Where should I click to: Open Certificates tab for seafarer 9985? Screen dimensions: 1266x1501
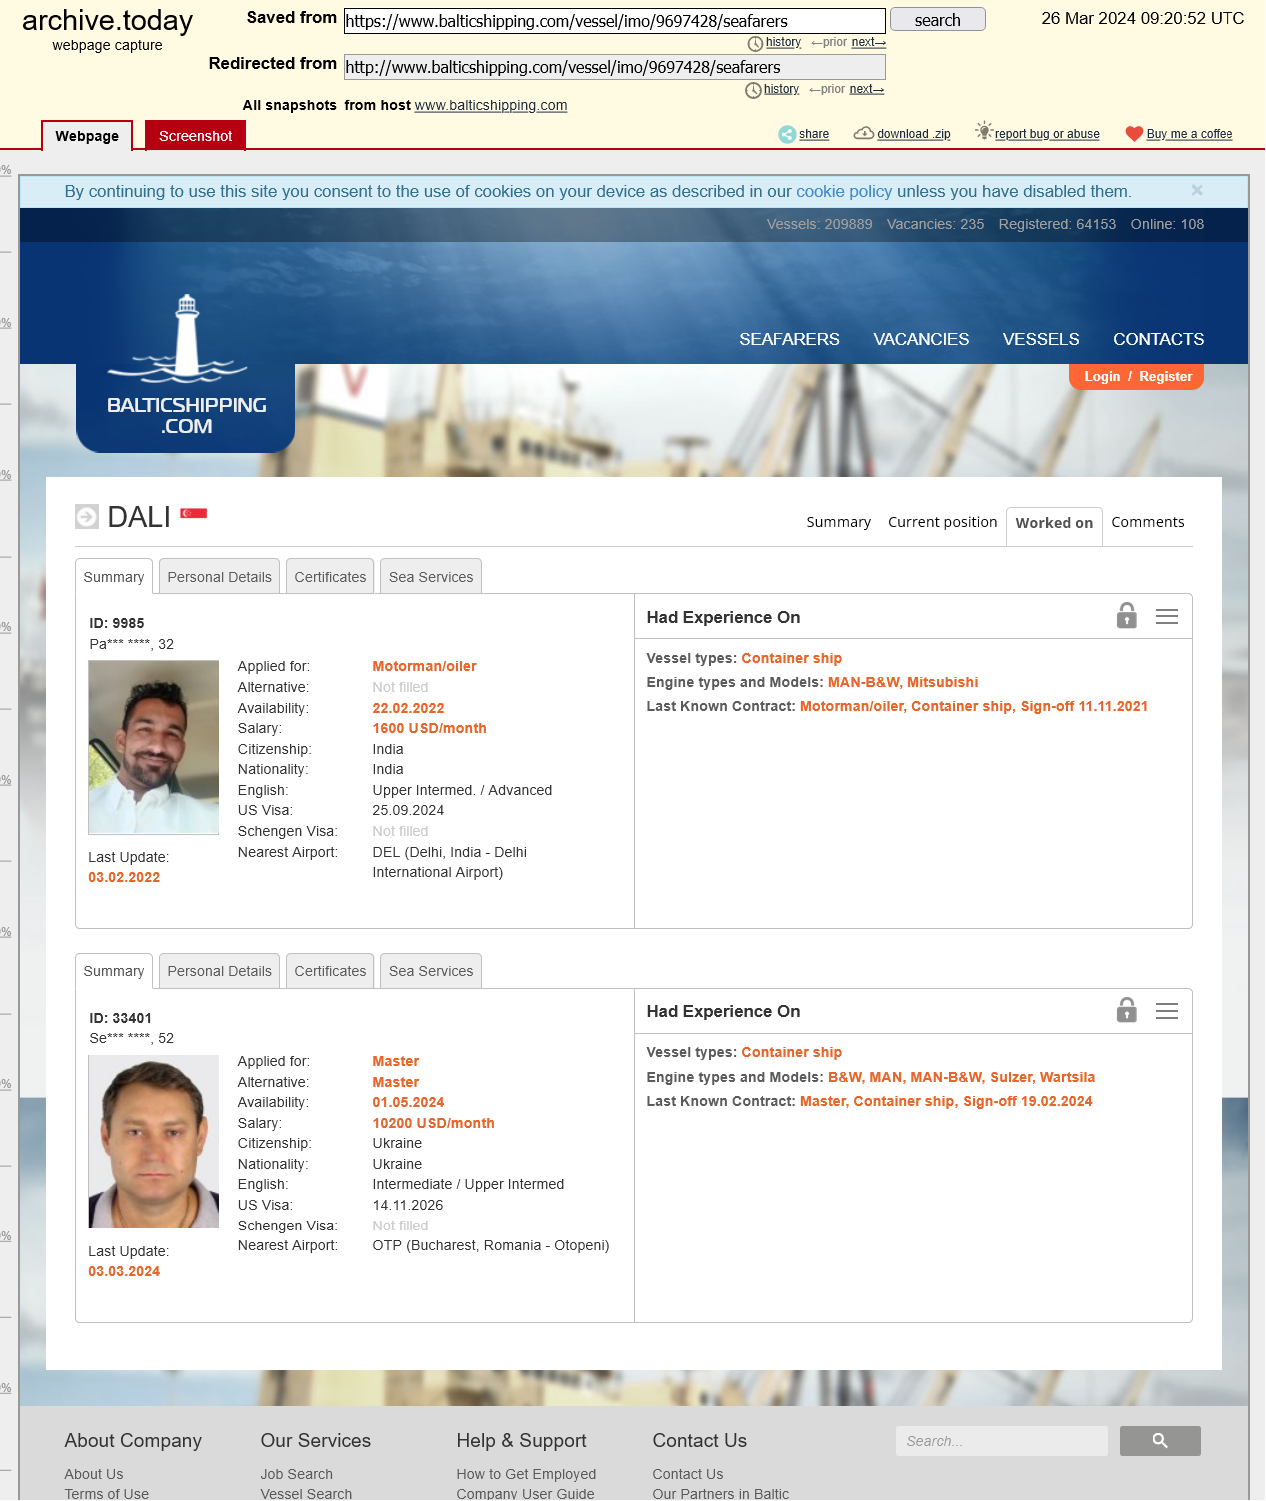tap(330, 576)
